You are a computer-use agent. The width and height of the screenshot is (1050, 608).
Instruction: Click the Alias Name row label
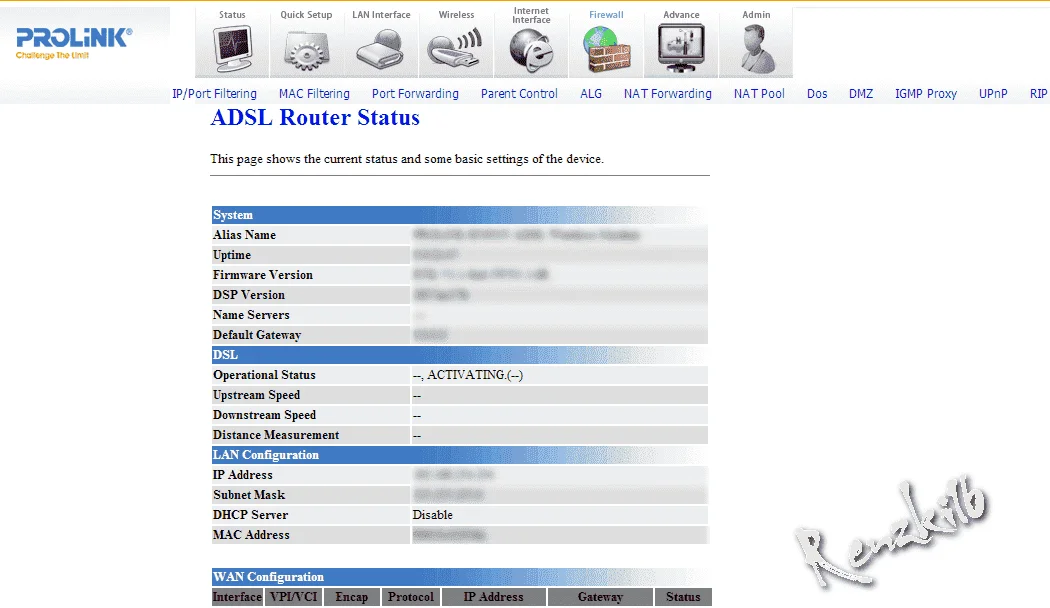point(244,235)
